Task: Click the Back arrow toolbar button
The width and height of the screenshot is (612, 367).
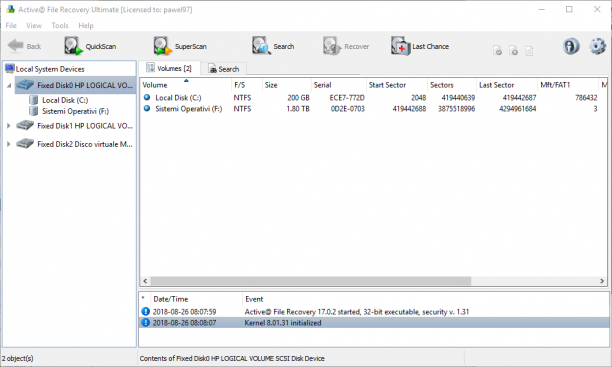Action: (24, 46)
